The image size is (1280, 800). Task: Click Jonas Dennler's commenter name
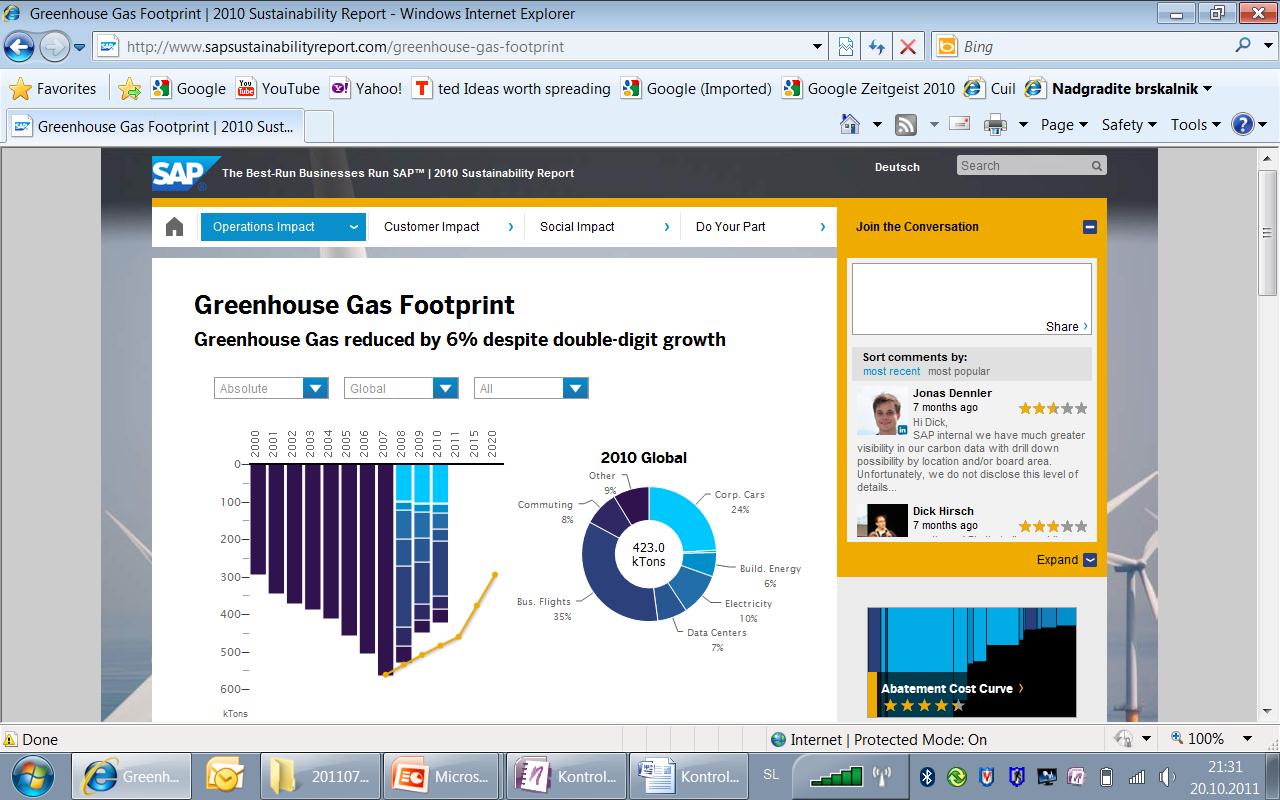coord(952,393)
